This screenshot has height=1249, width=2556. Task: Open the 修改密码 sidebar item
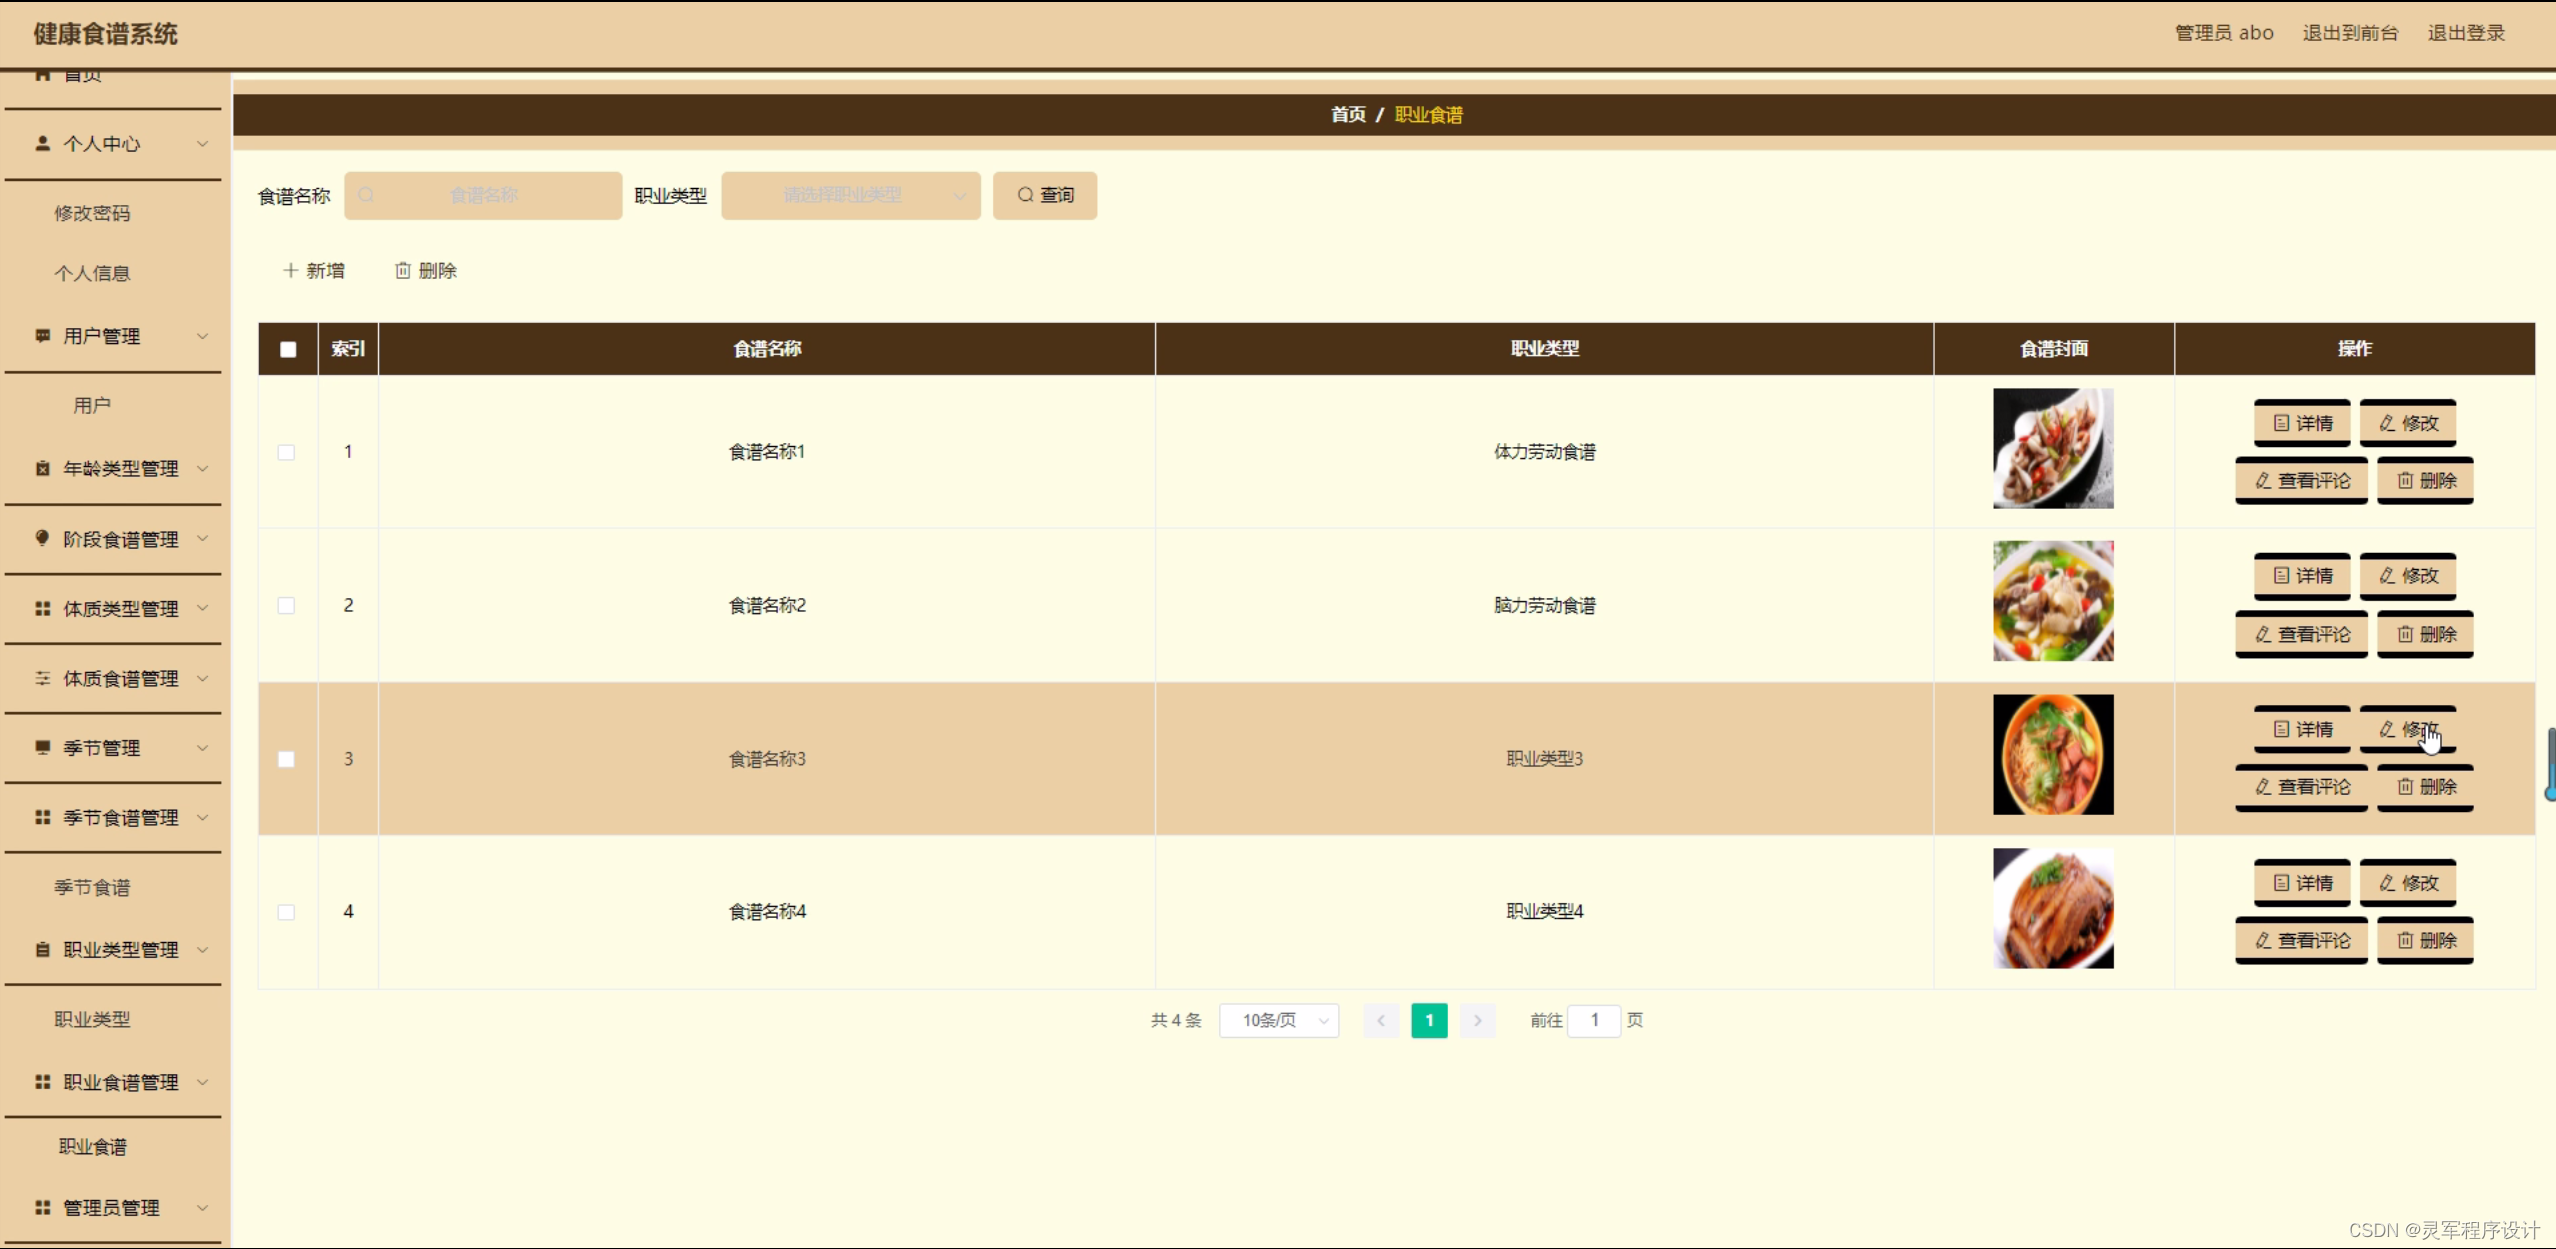click(x=92, y=213)
